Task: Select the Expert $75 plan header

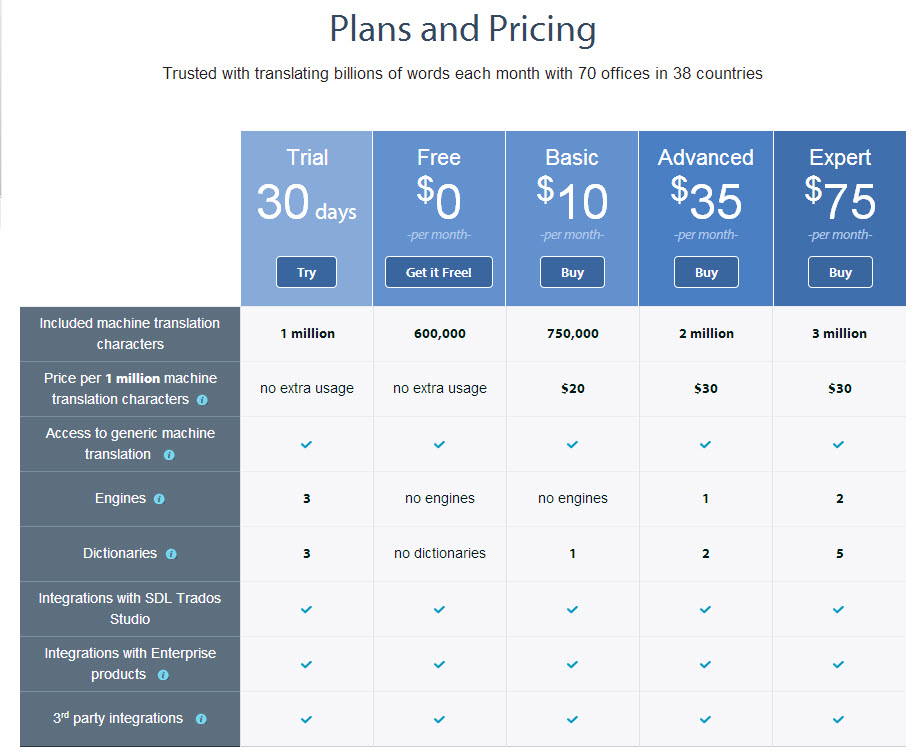Action: tap(840, 218)
